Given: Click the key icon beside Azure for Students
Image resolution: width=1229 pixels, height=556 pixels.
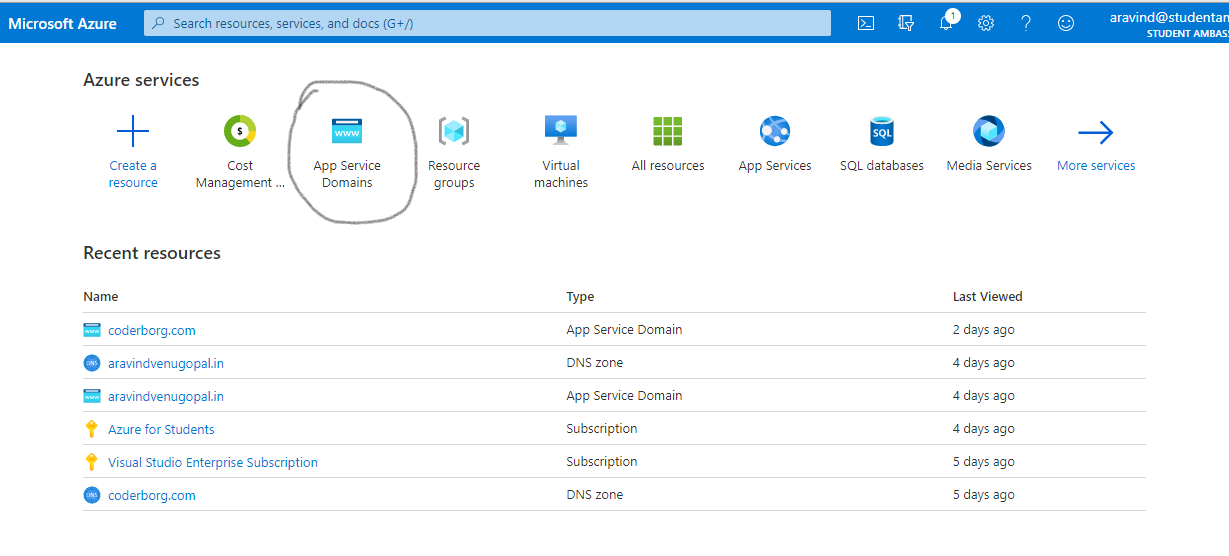Looking at the screenshot, I should click(92, 429).
